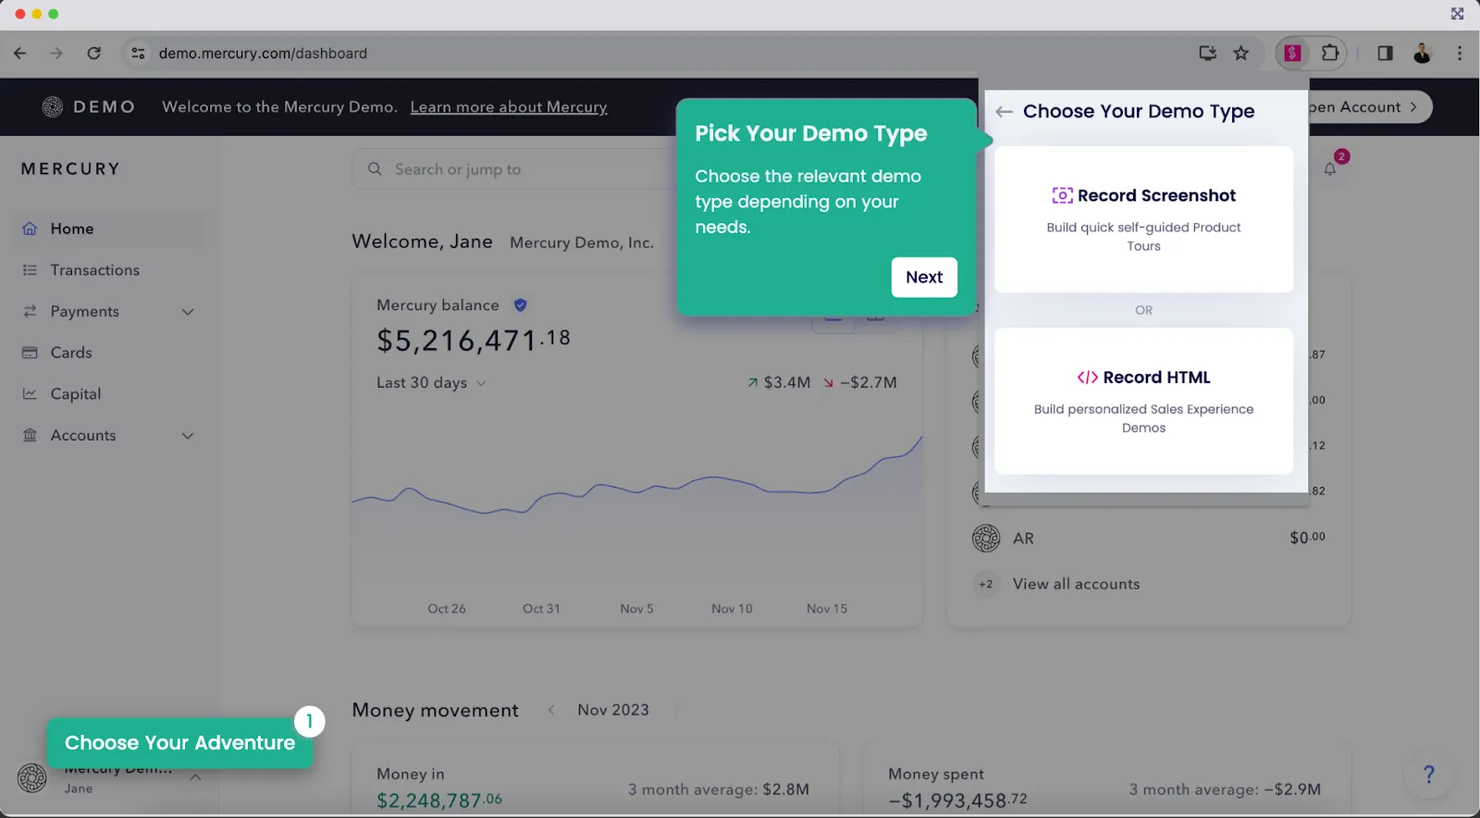Open notifications bell with badge
The height and width of the screenshot is (818, 1480).
1330,168
